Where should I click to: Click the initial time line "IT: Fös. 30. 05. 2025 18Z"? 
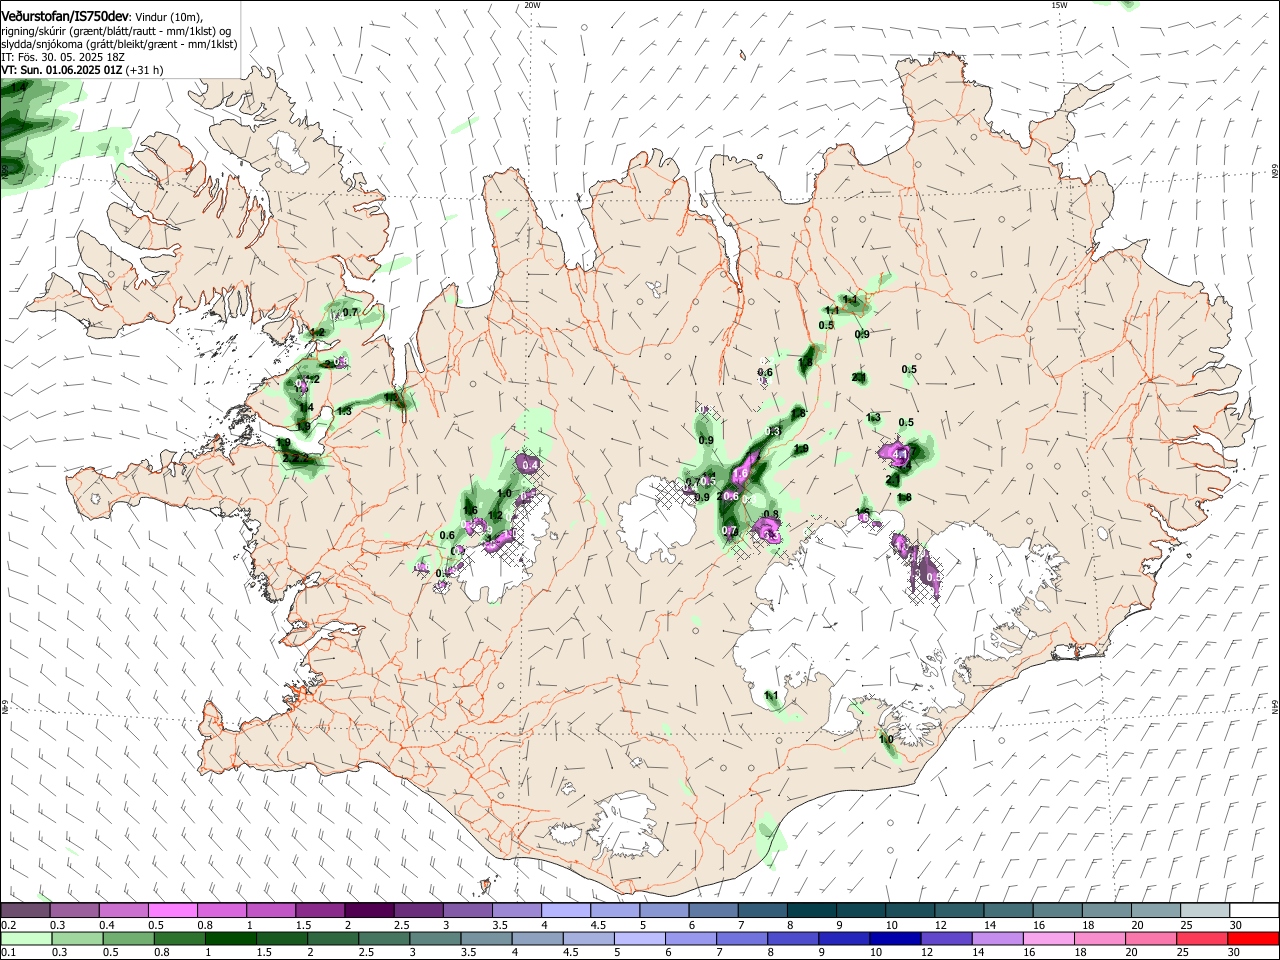pos(63,57)
